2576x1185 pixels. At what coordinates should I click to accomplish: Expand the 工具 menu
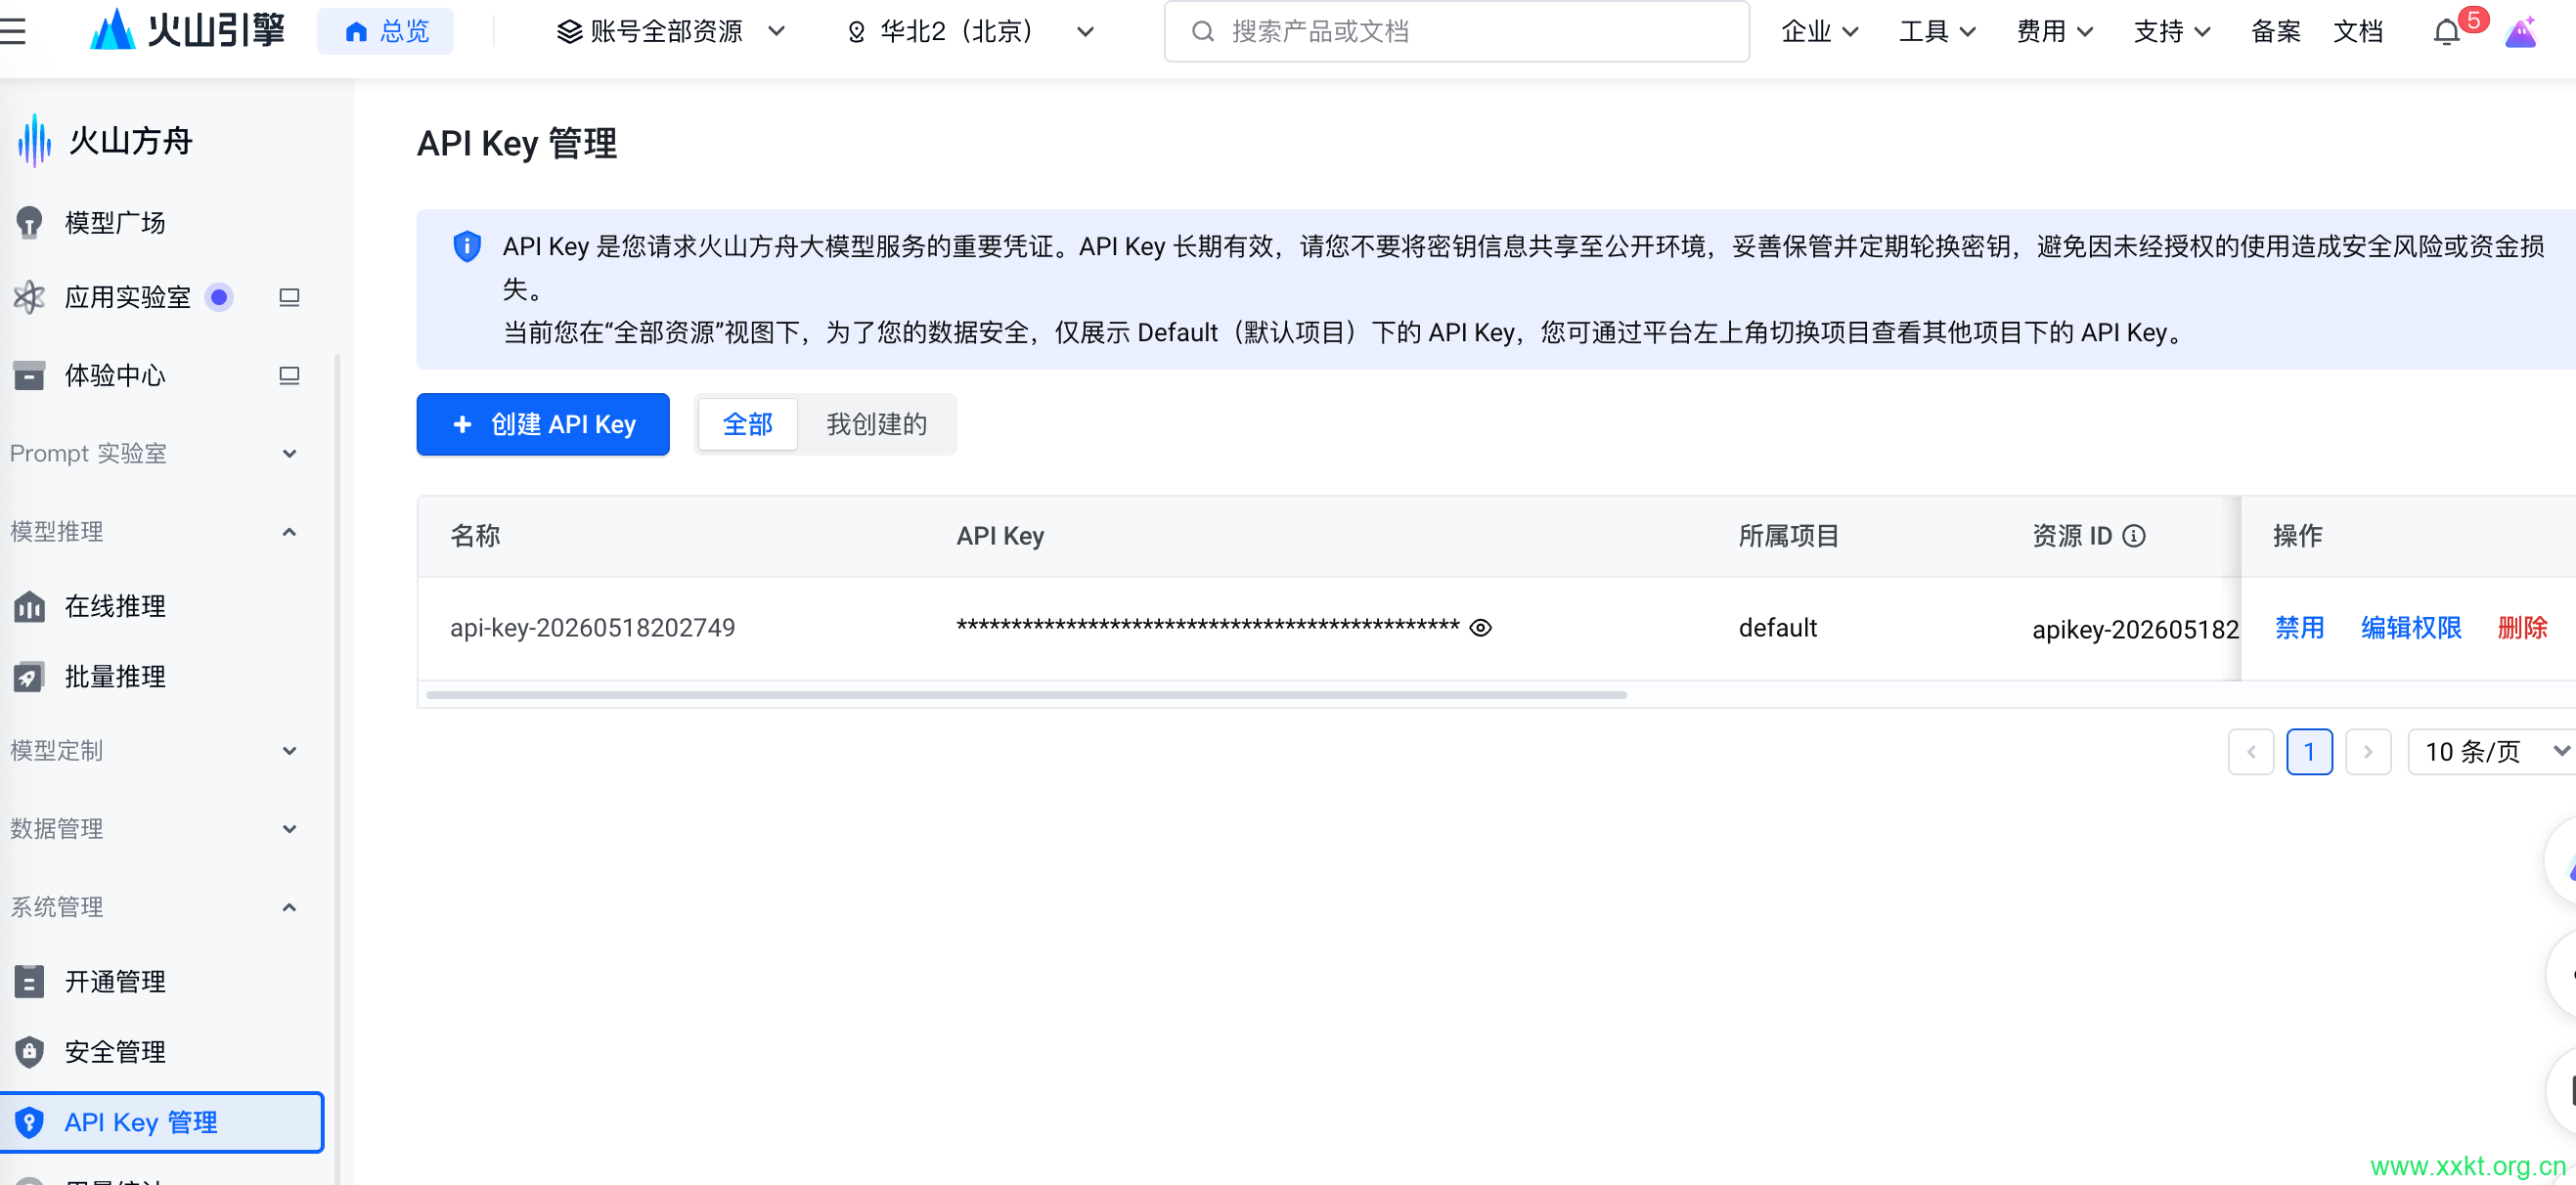[x=1937, y=32]
